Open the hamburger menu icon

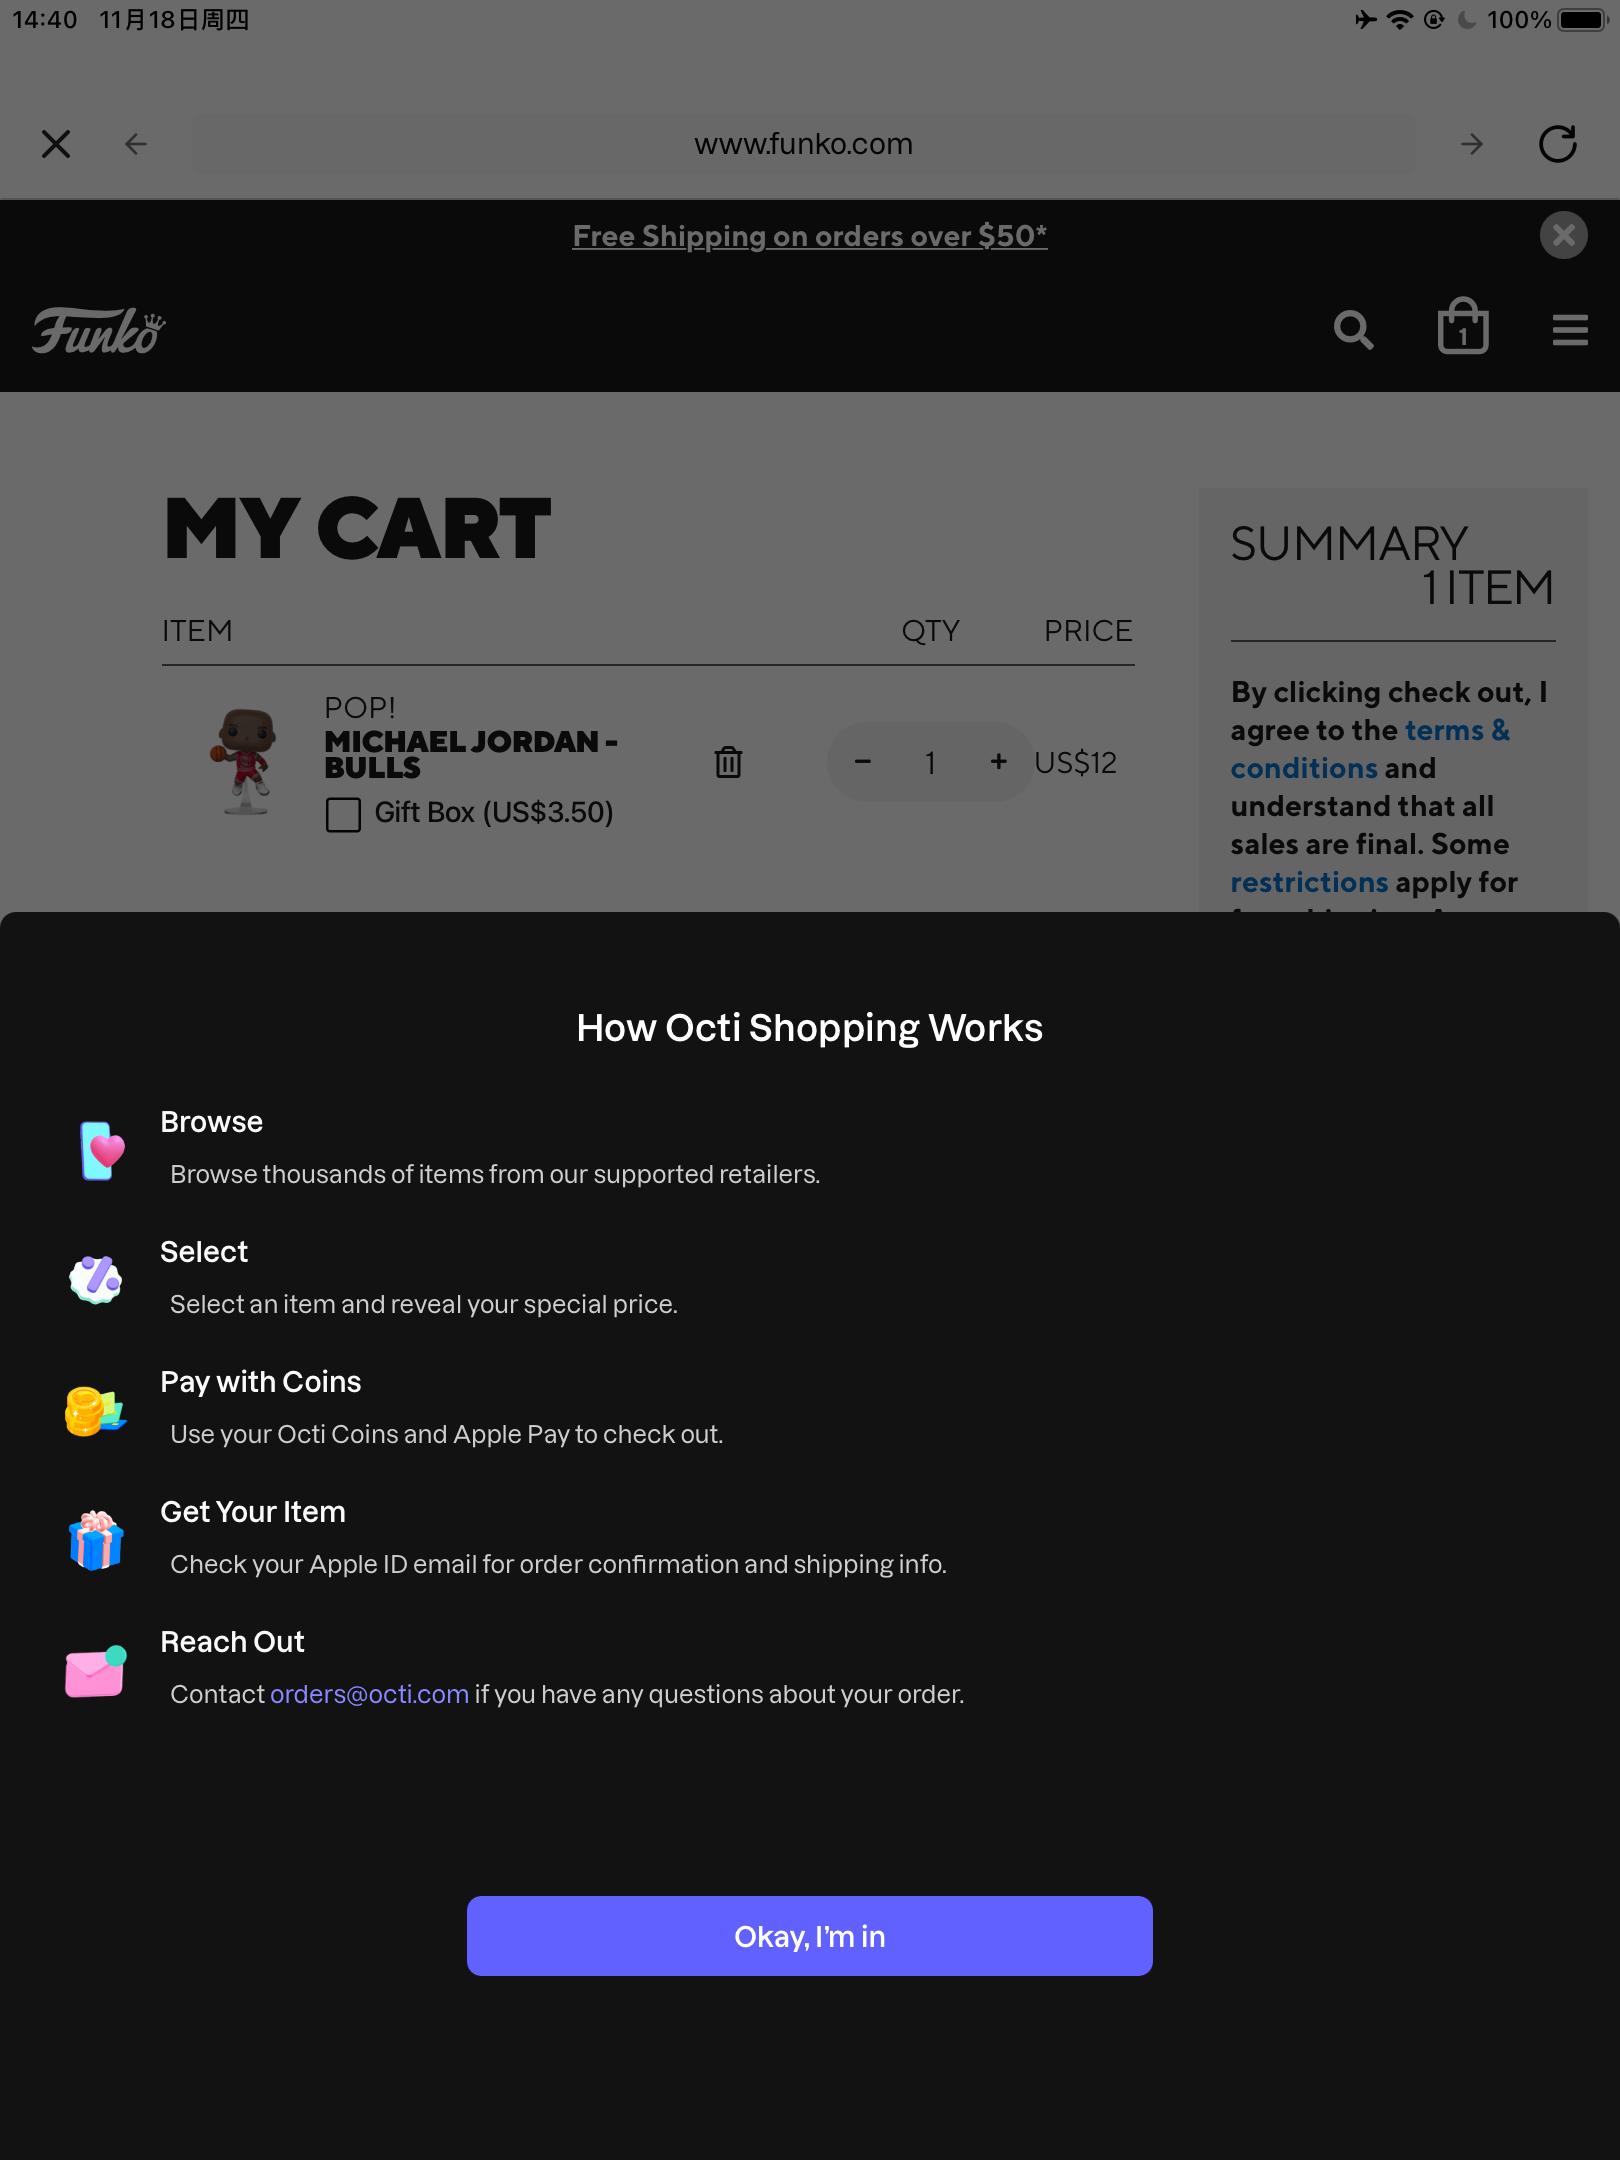click(x=1570, y=330)
